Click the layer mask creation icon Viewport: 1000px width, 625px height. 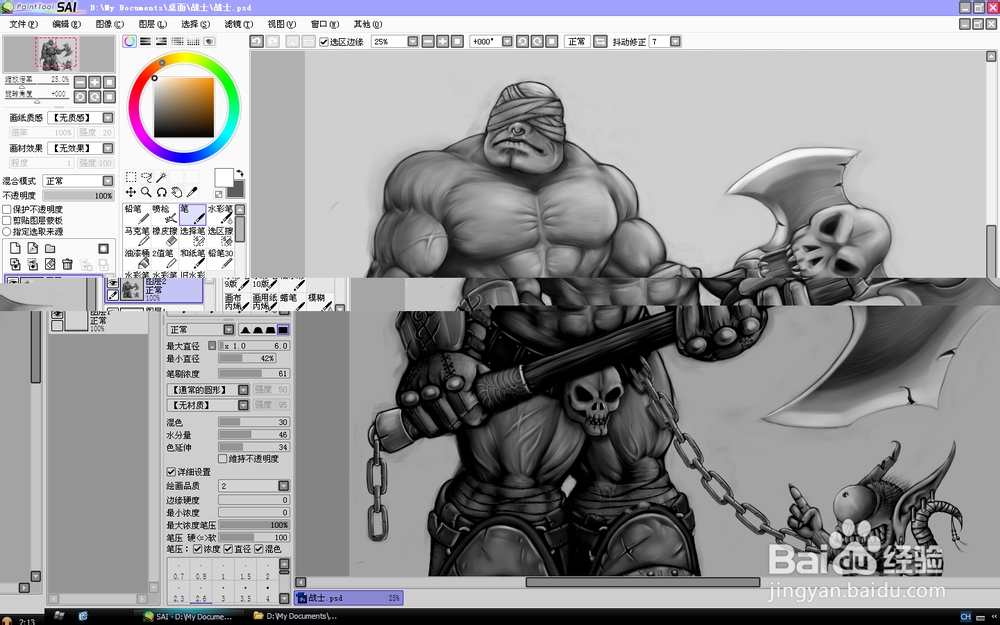click(x=103, y=248)
